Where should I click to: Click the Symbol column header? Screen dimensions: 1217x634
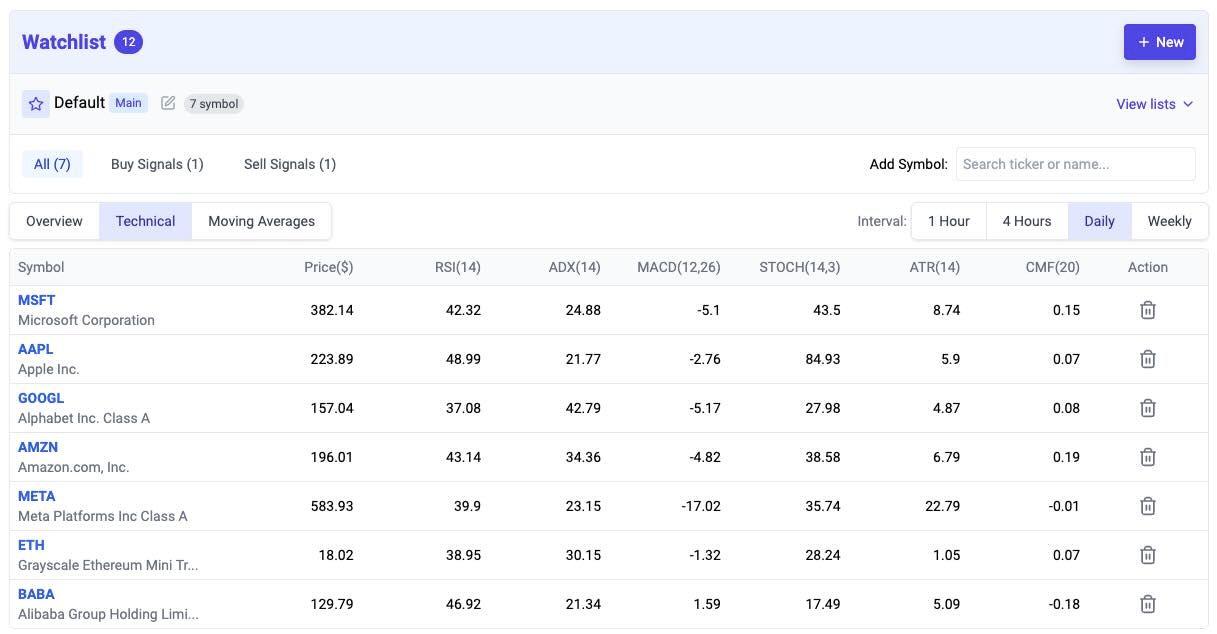pos(41,267)
